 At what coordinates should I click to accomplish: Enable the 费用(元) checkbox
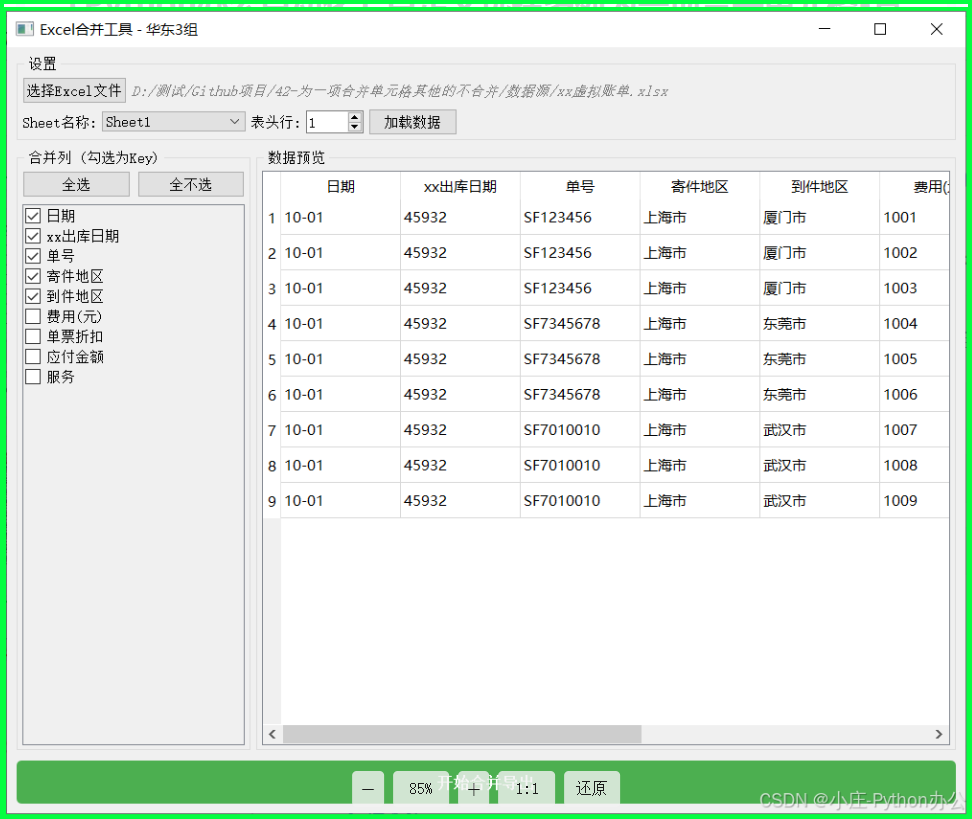[x=34, y=316]
